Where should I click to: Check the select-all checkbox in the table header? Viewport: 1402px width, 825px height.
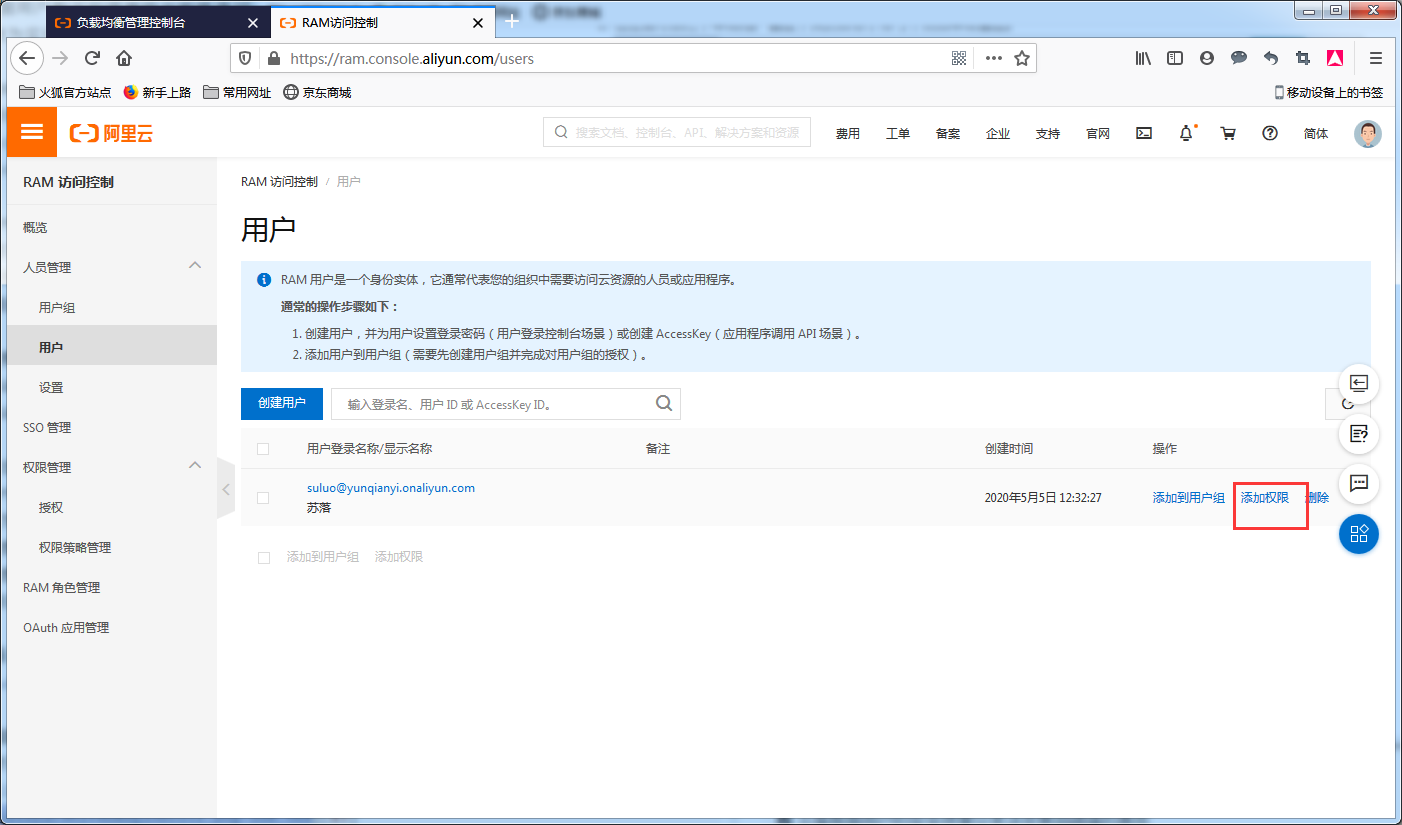click(x=263, y=448)
